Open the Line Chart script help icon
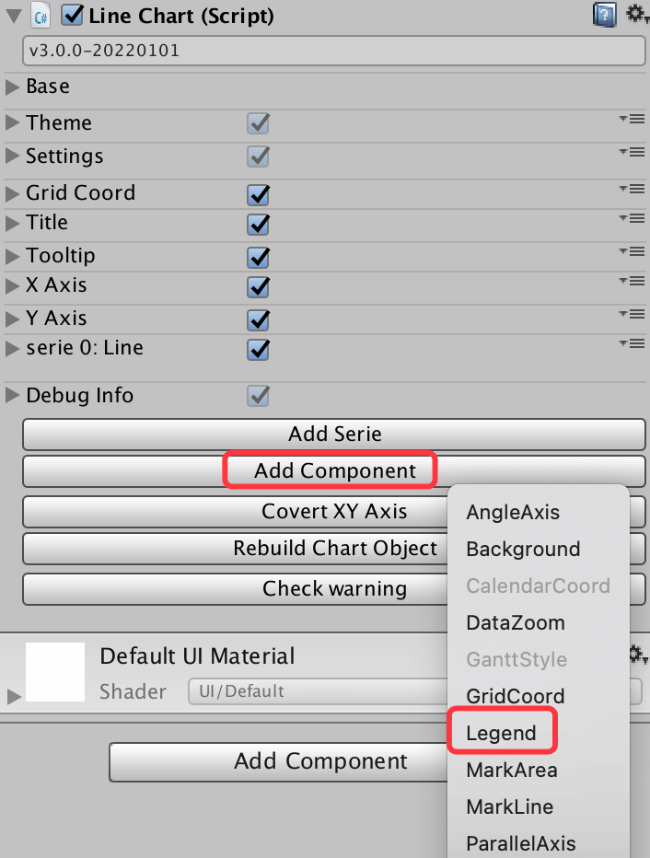 tap(604, 15)
